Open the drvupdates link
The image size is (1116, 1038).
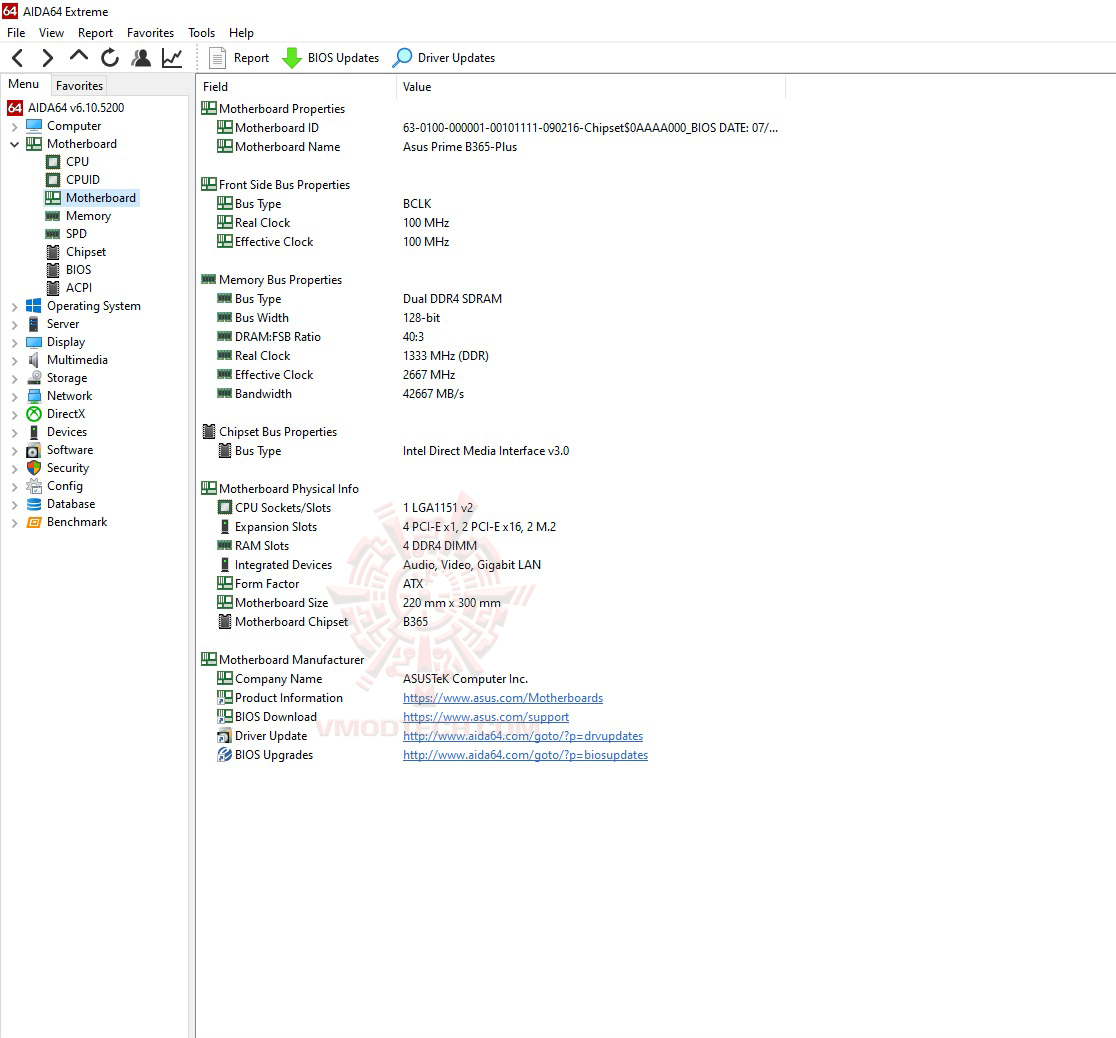522,736
